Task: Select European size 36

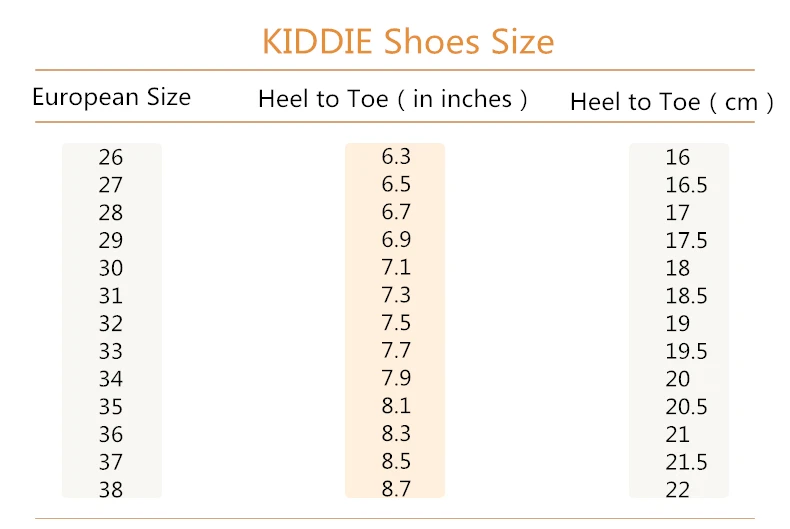Action: click(x=111, y=434)
